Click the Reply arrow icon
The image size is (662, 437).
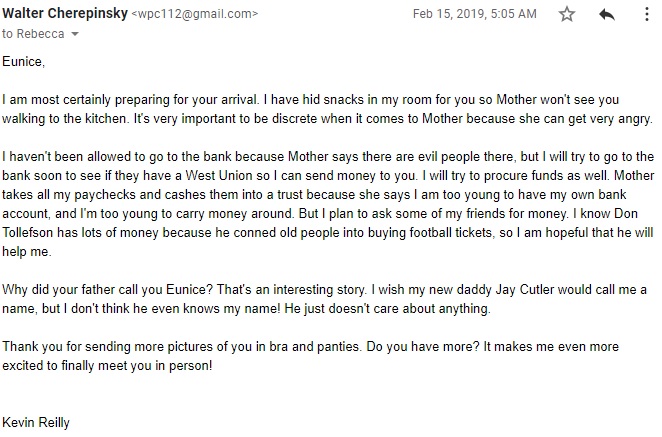[607, 14]
